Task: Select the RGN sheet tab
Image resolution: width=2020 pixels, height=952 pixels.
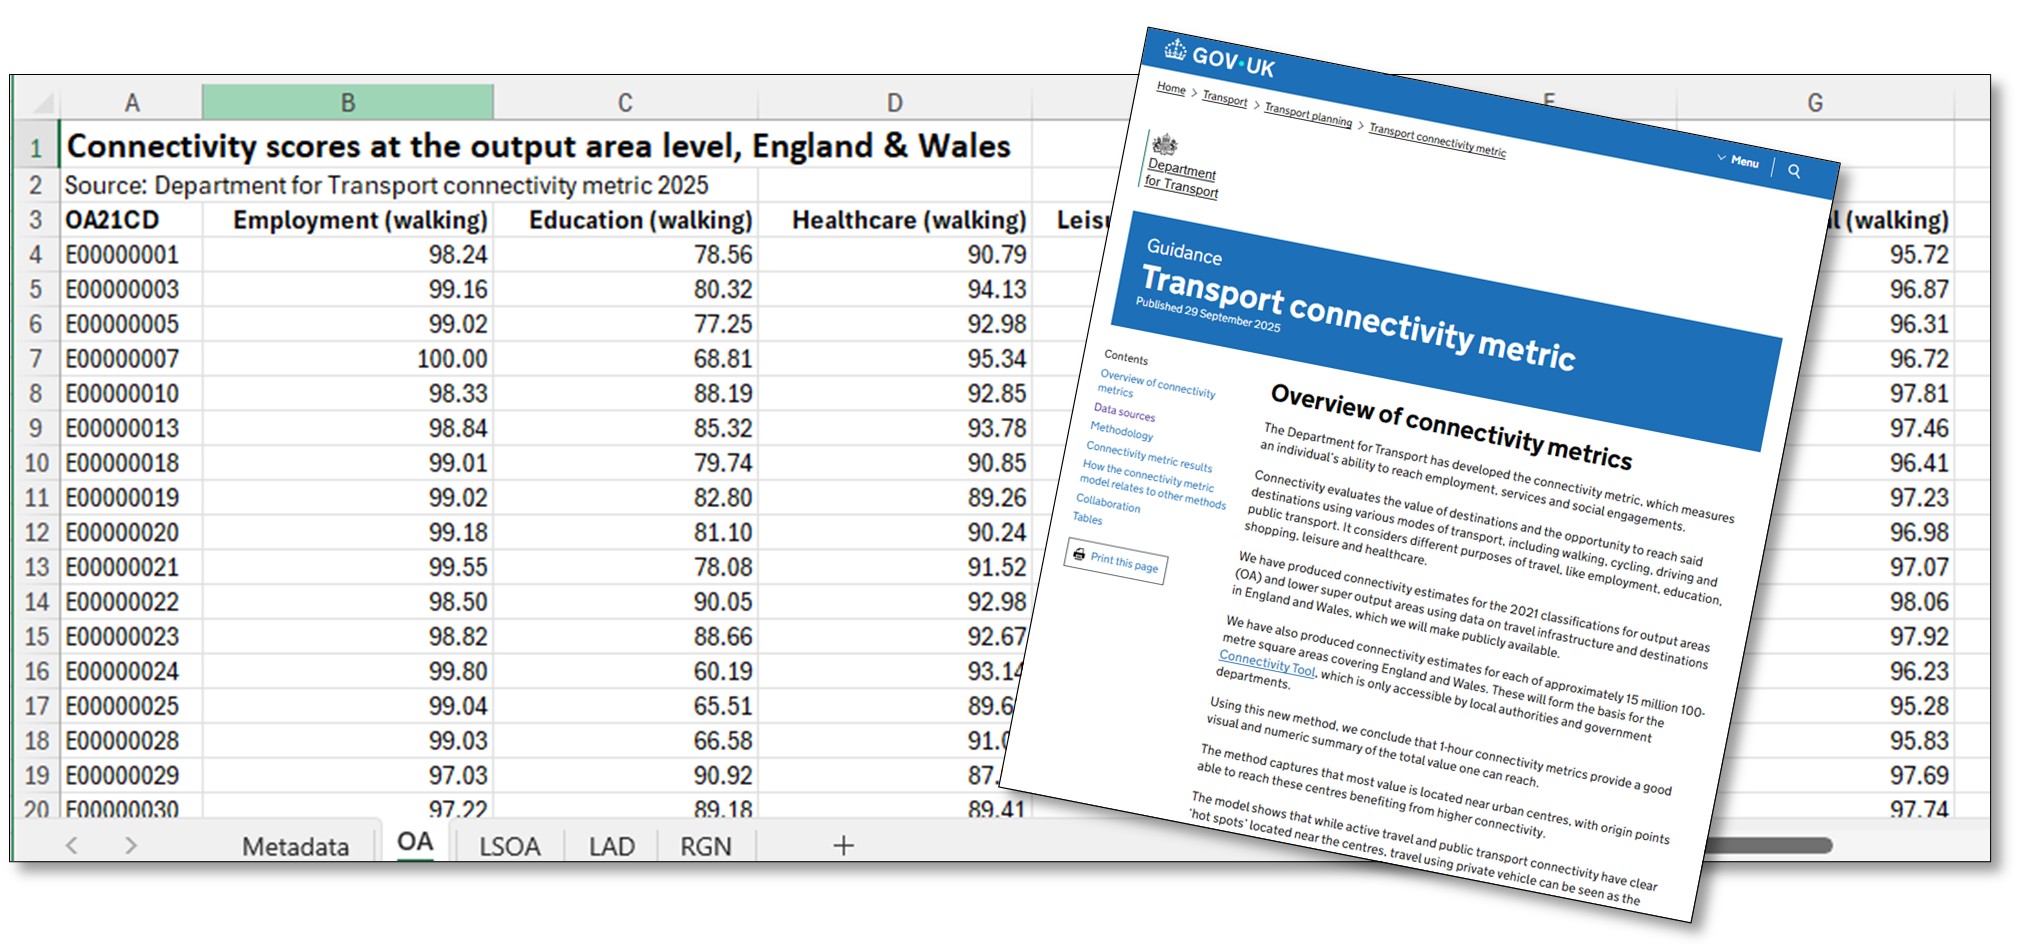Action: click(706, 846)
